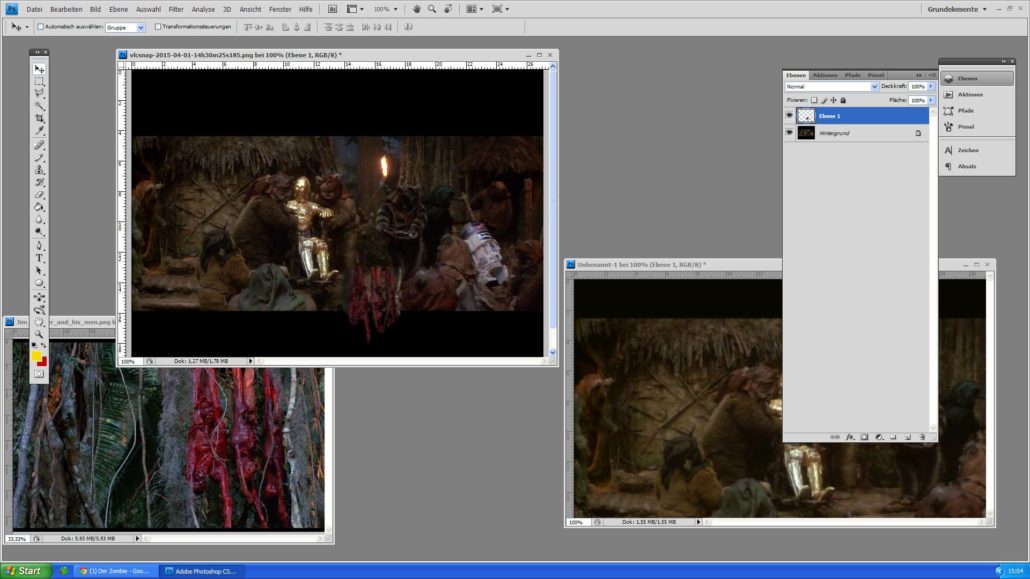Viewport: 1030px width, 579px height.
Task: Select the Blur tool
Action: click(39, 220)
